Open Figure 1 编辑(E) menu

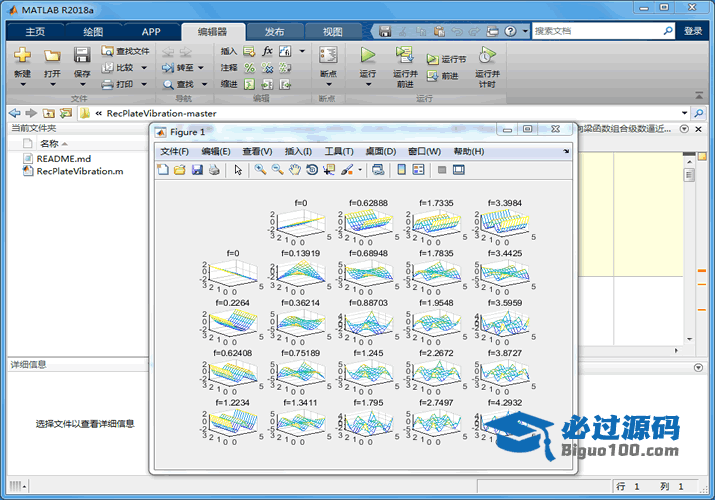coord(216,151)
